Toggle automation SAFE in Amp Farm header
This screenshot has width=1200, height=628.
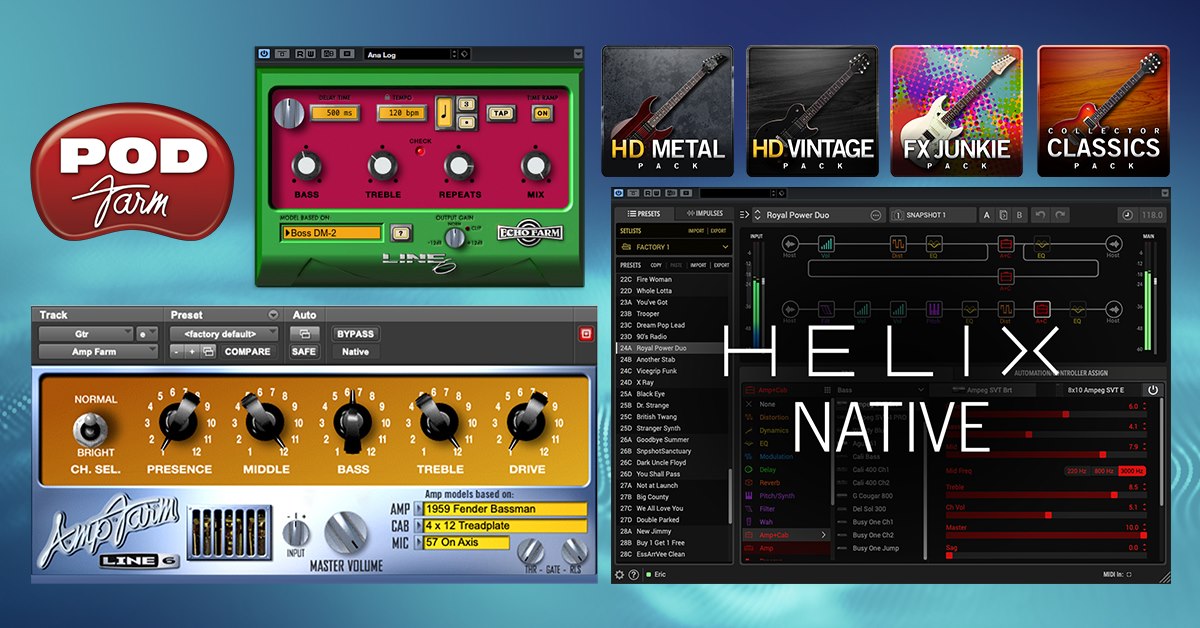tap(305, 352)
